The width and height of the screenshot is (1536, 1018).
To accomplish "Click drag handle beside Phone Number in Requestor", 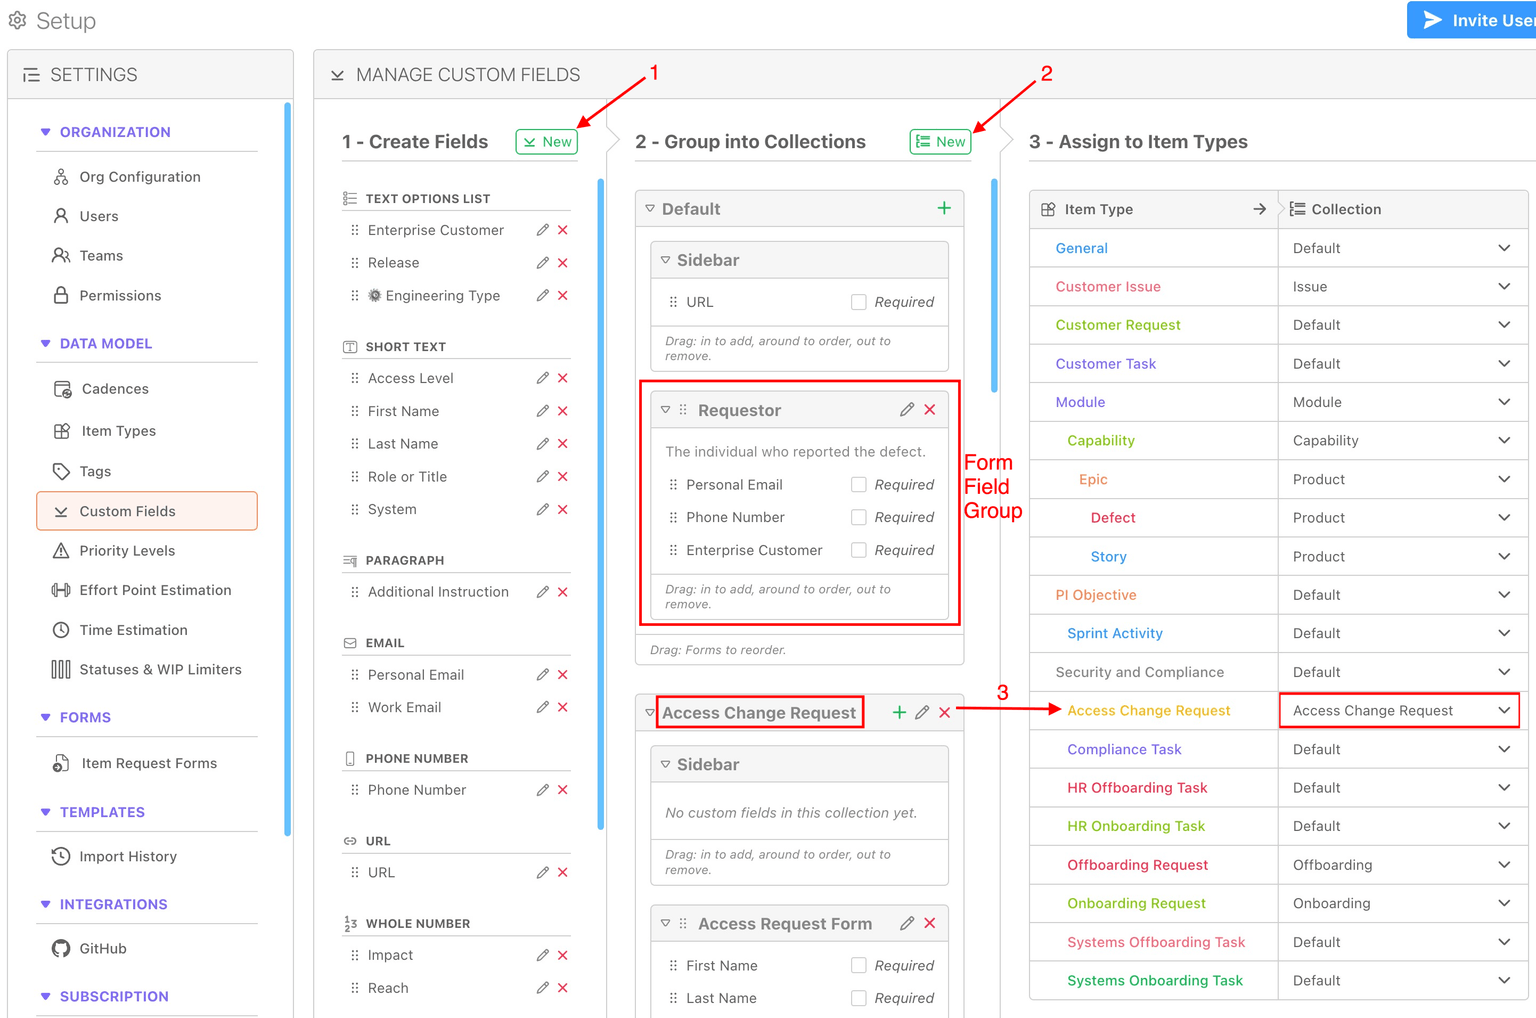I will pos(673,517).
